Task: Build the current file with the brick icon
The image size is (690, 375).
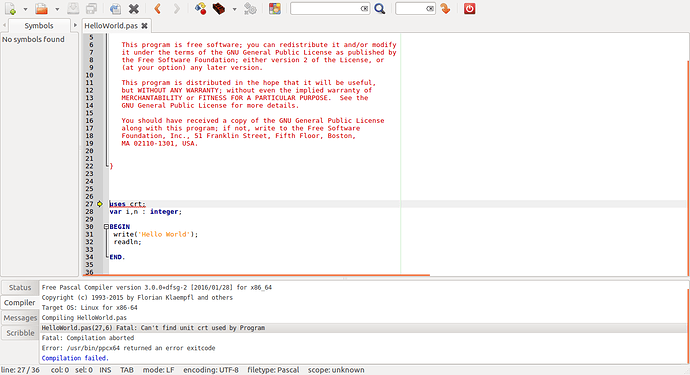Action: pyautogui.click(x=219, y=9)
